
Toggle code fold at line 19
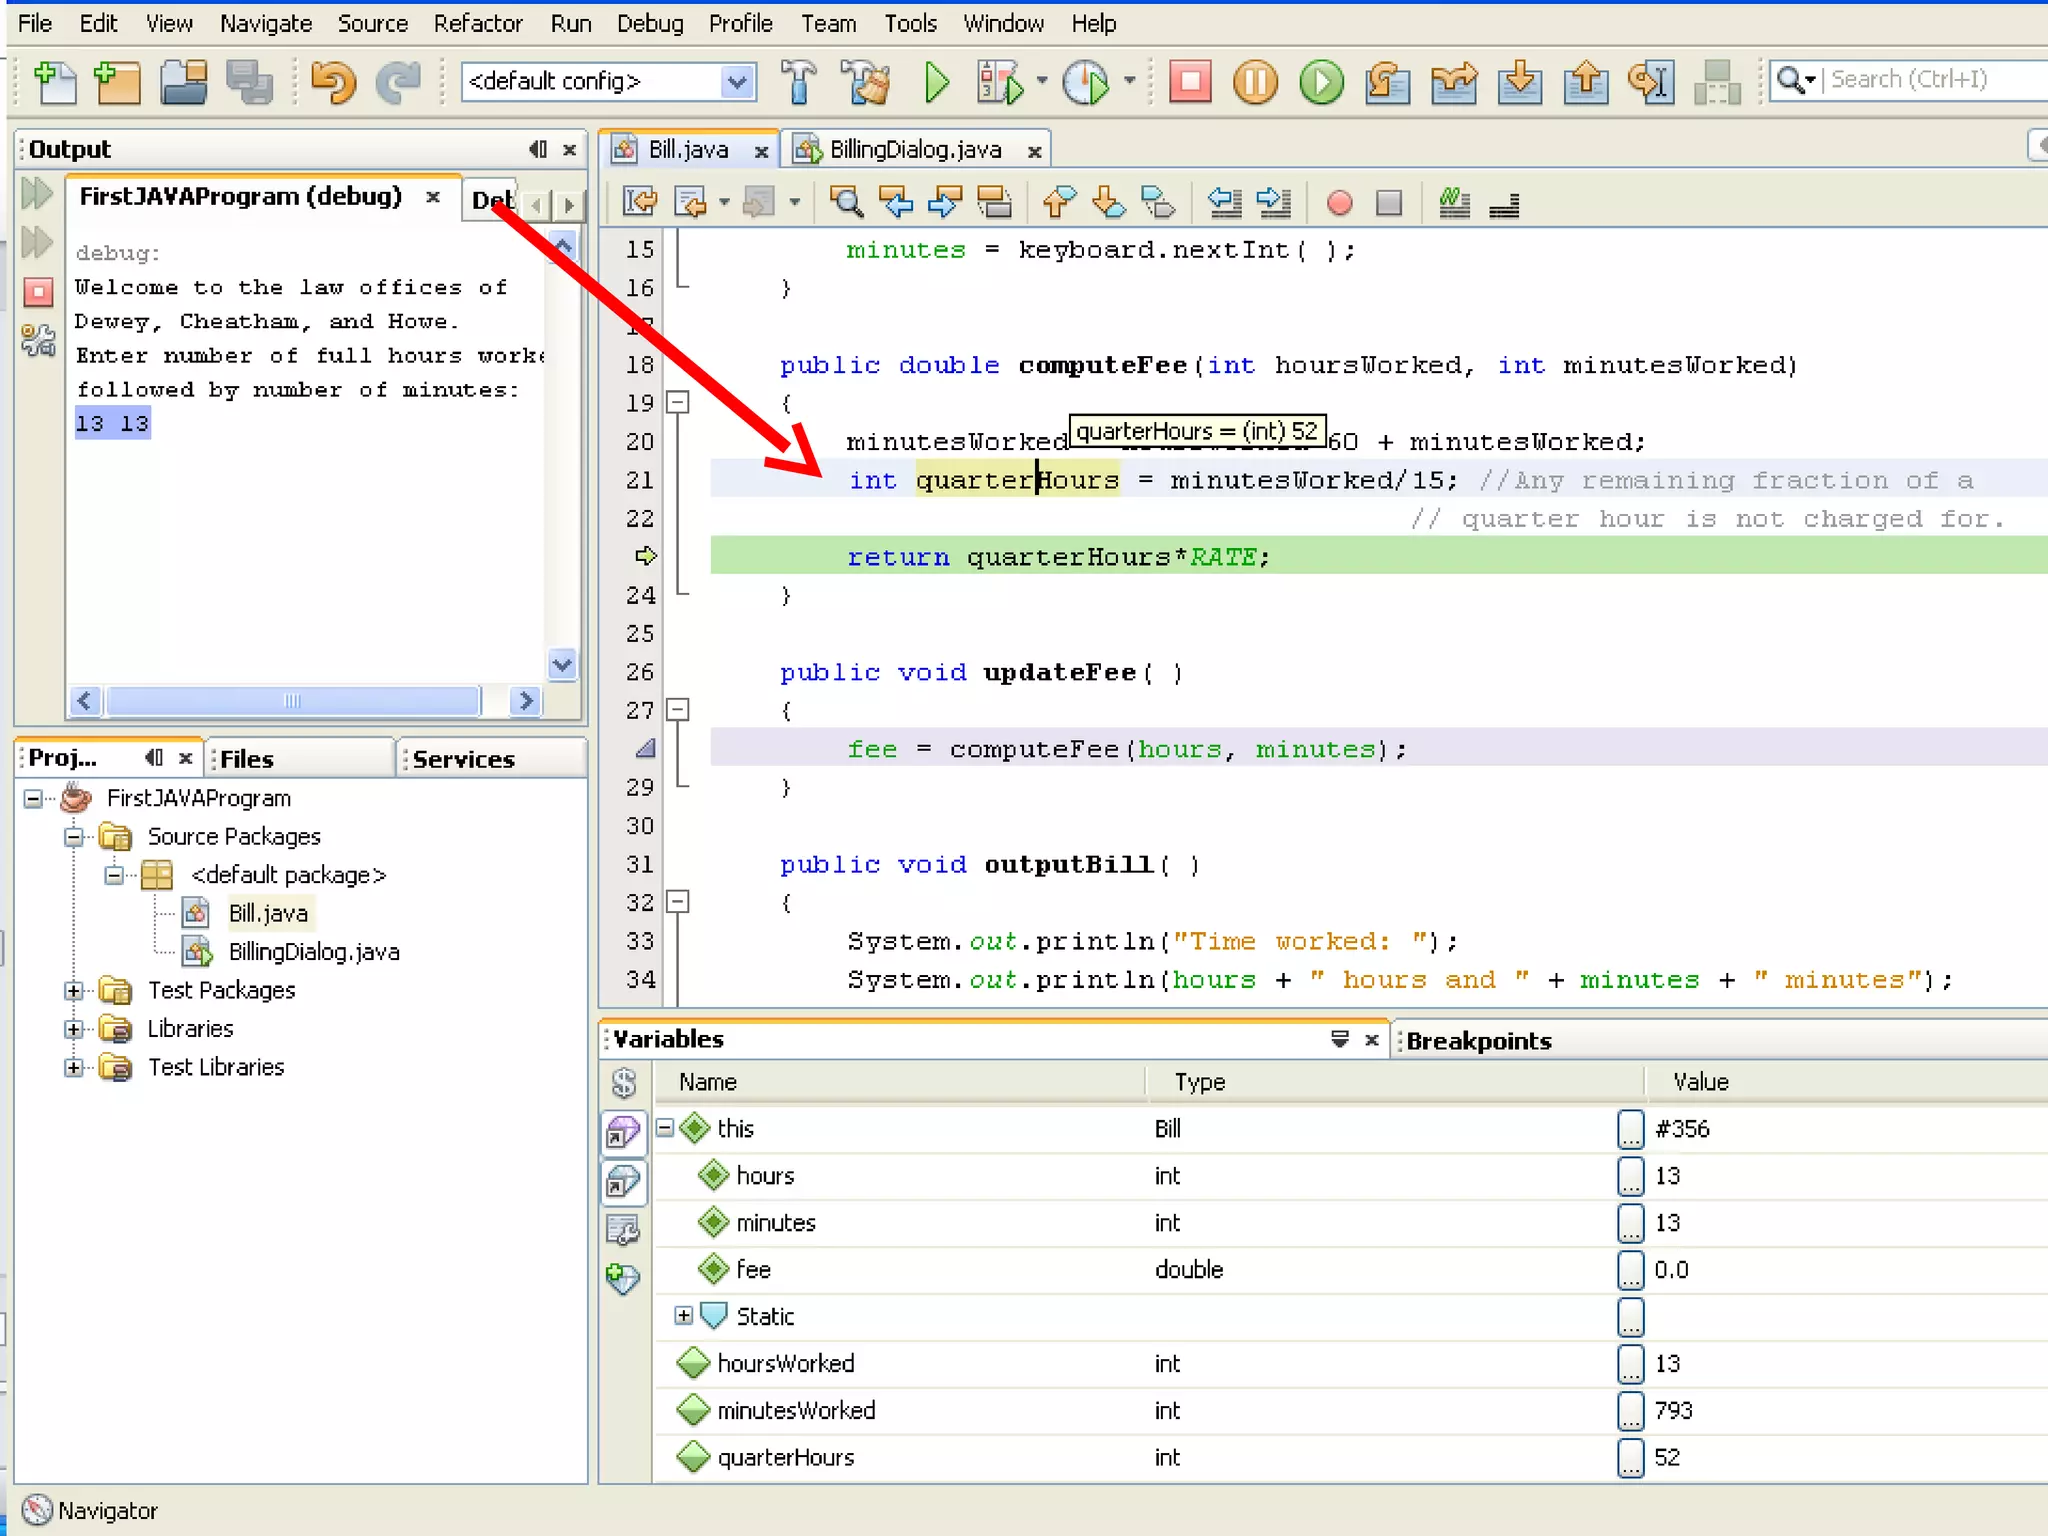point(678,402)
